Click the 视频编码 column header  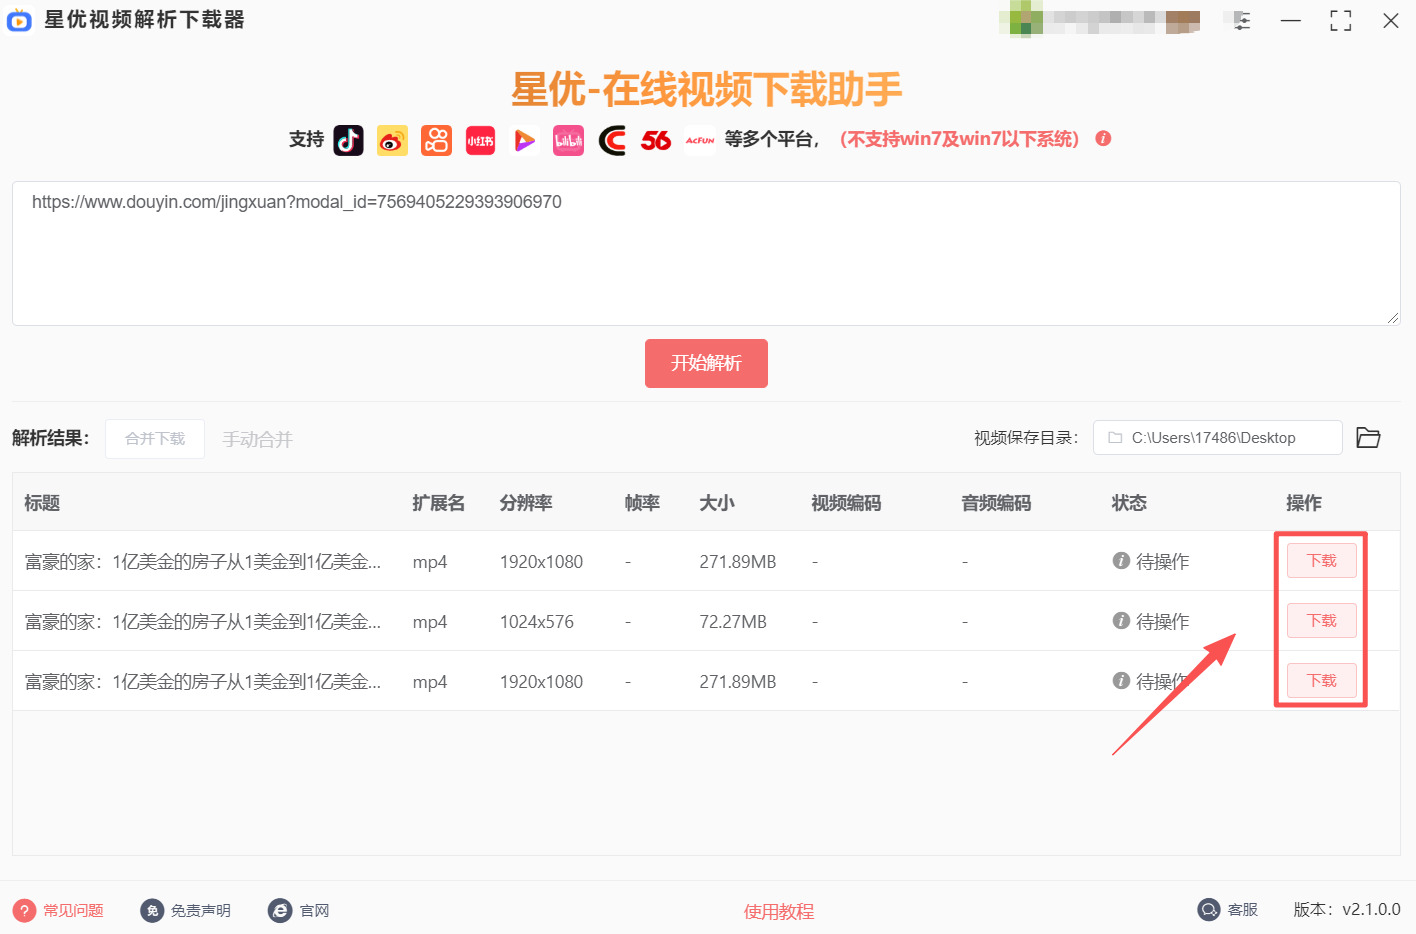[846, 503]
